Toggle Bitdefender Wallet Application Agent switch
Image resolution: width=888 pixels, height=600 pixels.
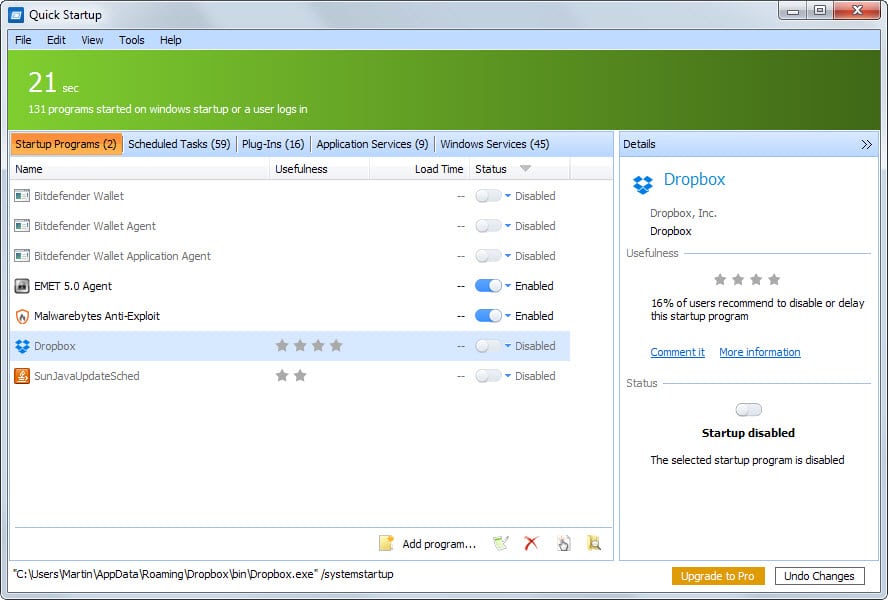488,256
